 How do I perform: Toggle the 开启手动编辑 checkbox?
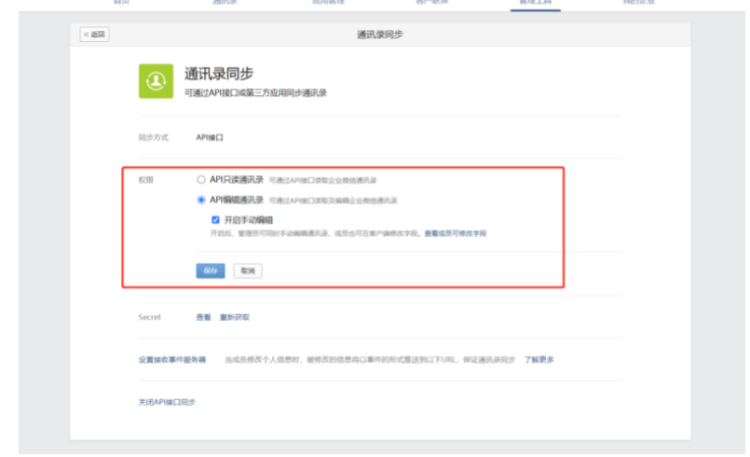(x=215, y=219)
